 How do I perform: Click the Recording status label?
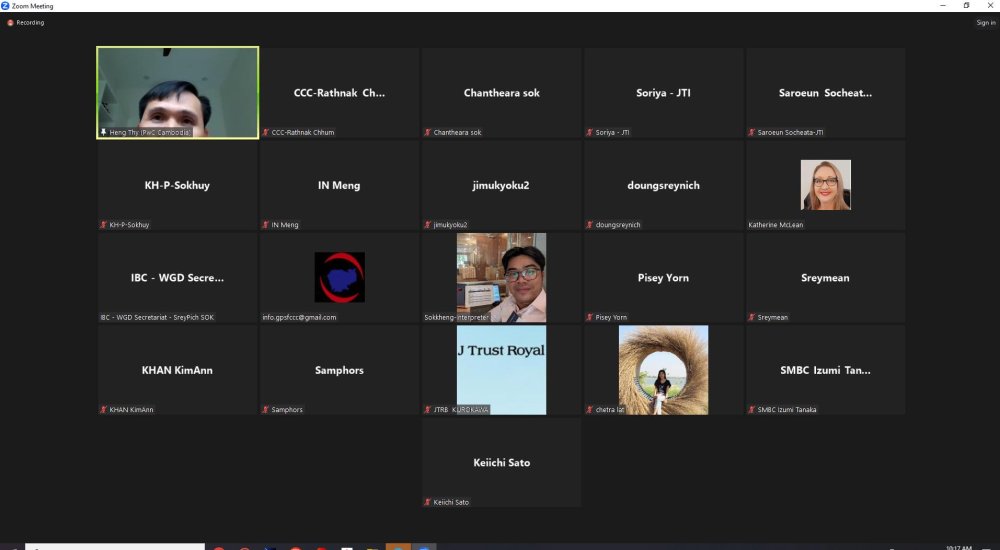click(30, 22)
